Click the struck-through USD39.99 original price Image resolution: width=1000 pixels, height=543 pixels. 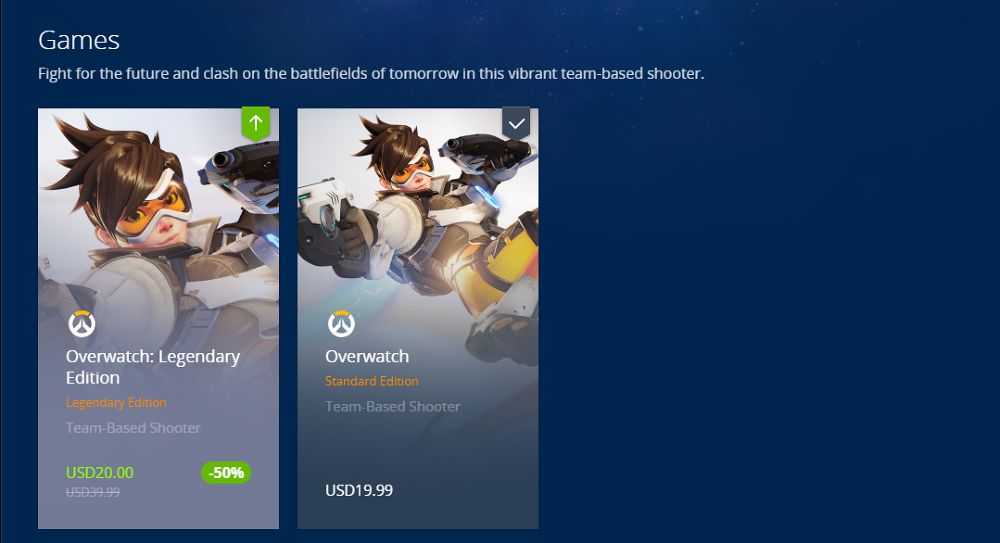click(93, 492)
